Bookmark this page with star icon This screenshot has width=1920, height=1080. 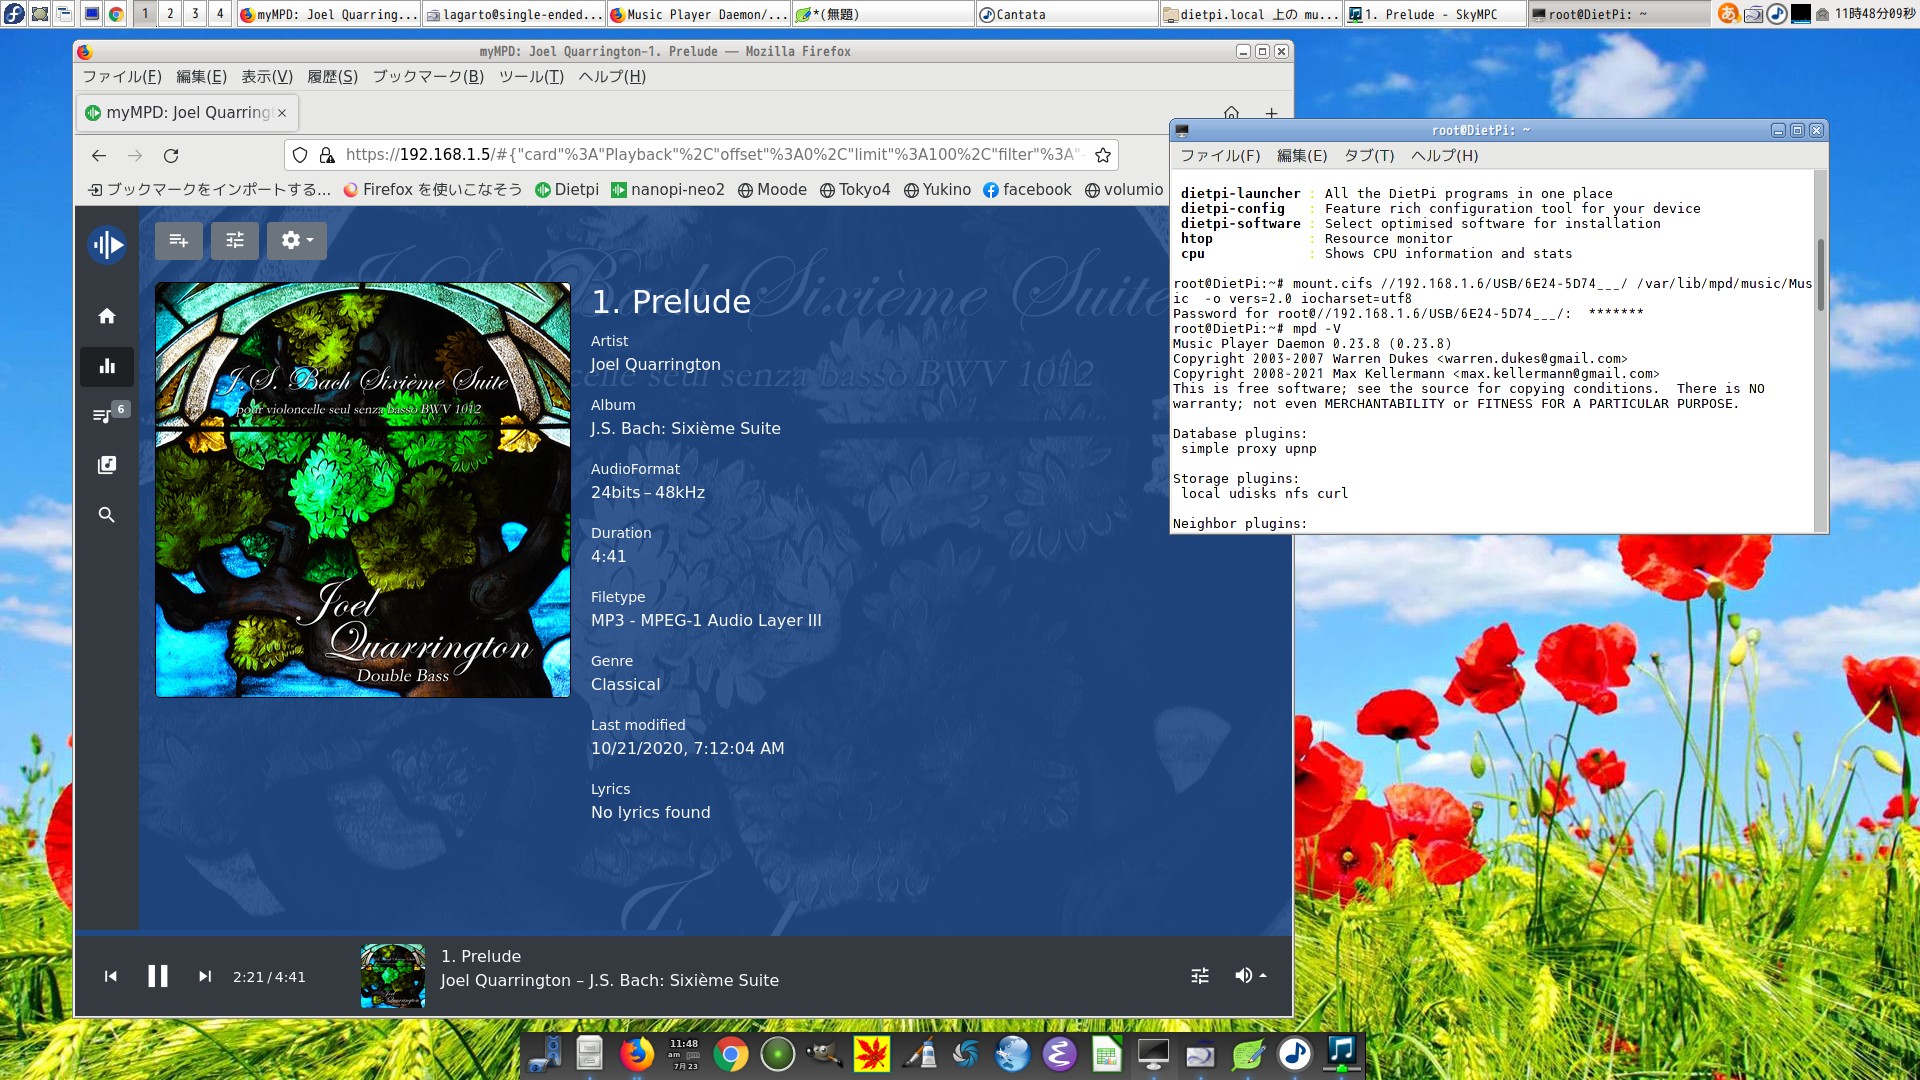(x=1103, y=155)
